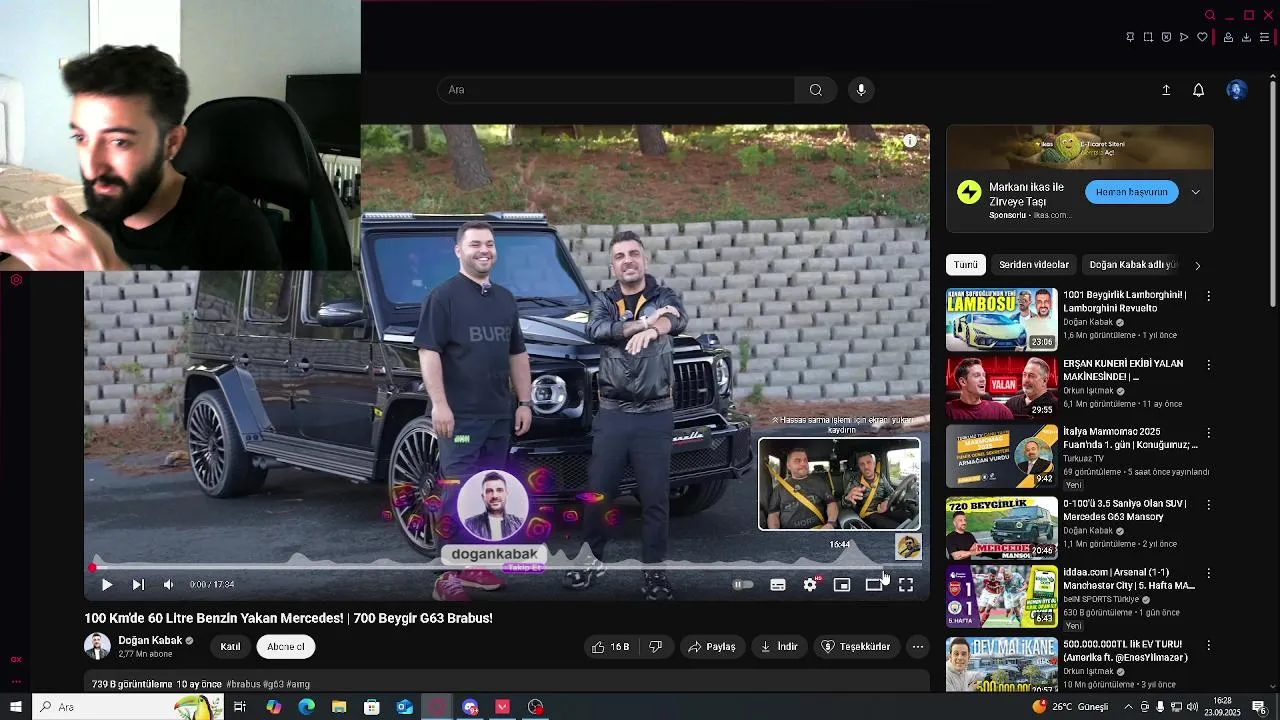The height and width of the screenshot is (720, 1280).
Task: Open options for G63 Mansory video
Action: (1208, 504)
